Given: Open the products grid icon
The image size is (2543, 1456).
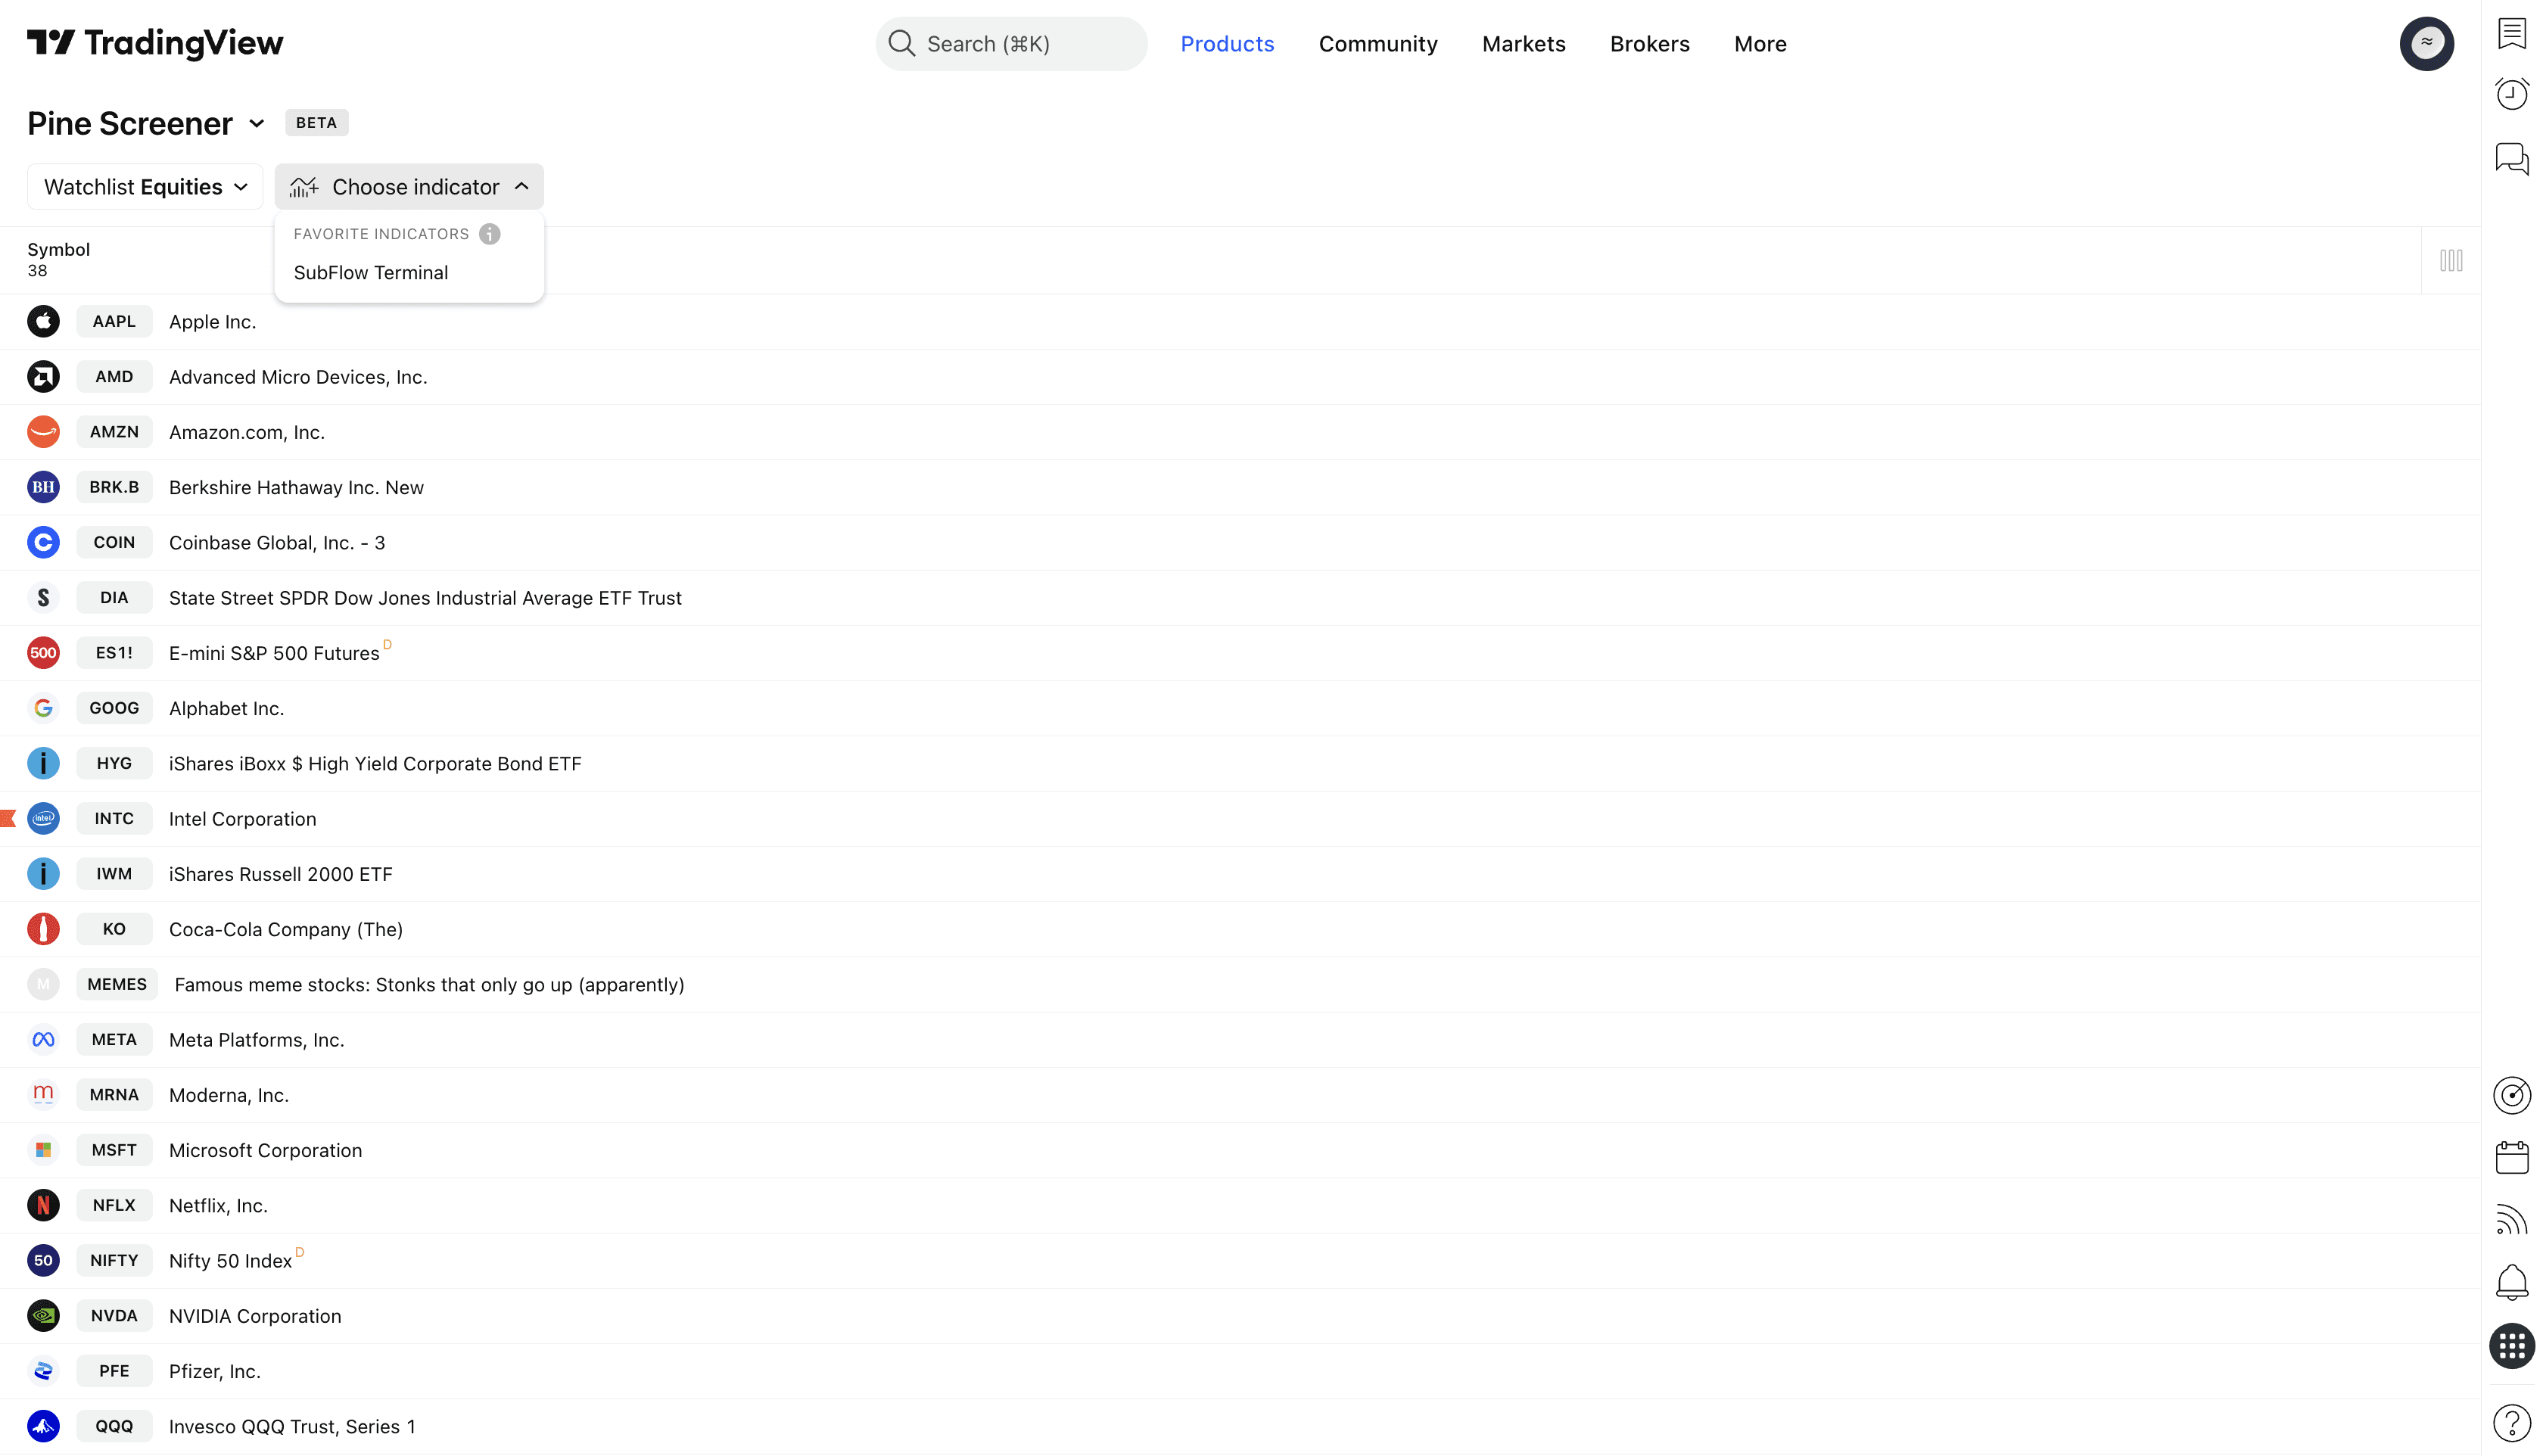Looking at the screenshot, I should click(x=2511, y=1345).
